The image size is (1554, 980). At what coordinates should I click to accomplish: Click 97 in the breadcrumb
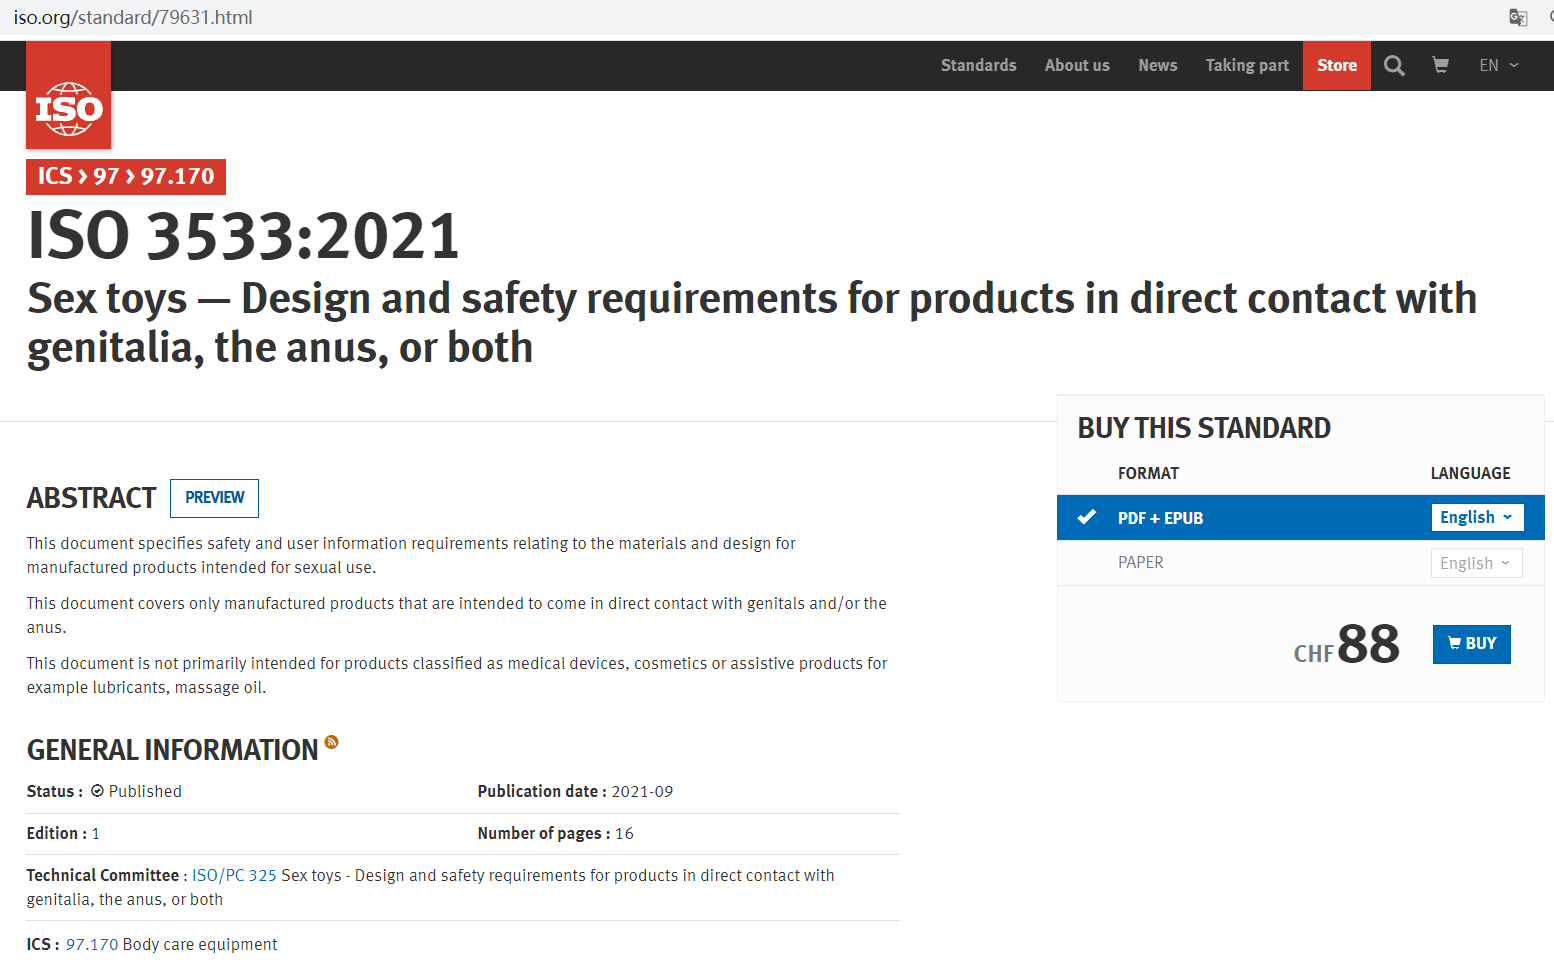106,176
